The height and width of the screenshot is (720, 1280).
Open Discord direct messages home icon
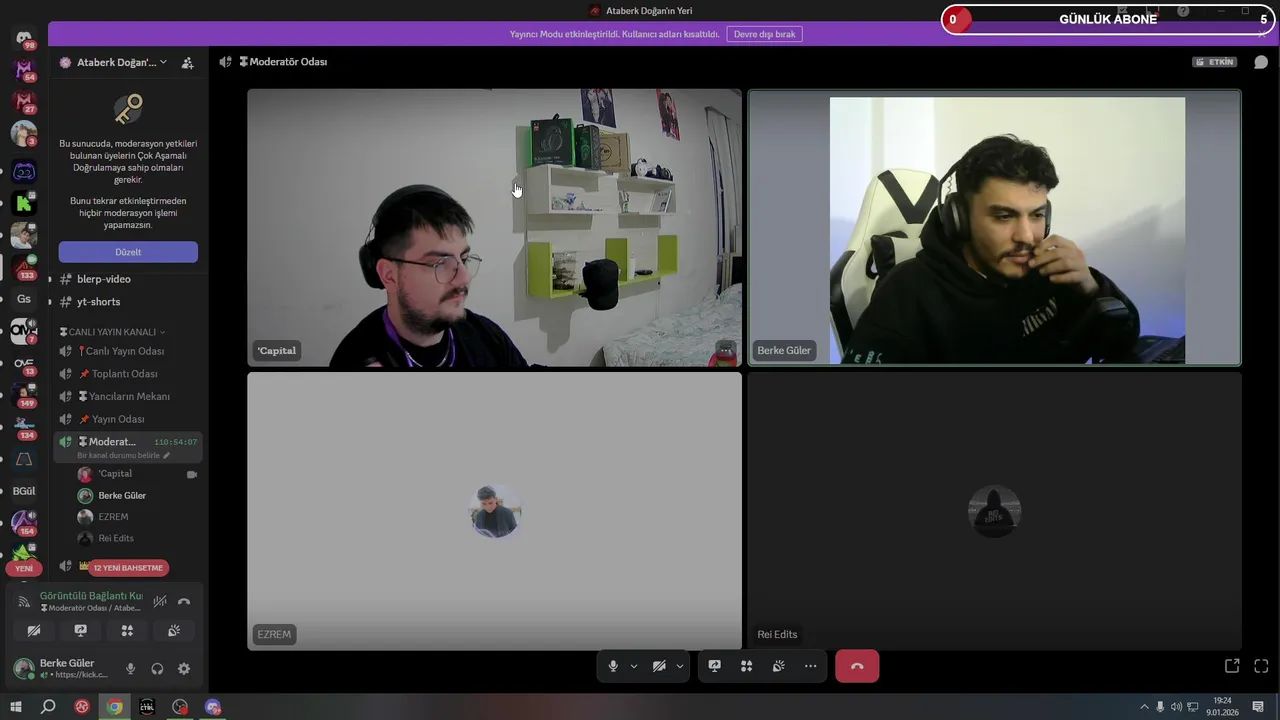[24, 38]
